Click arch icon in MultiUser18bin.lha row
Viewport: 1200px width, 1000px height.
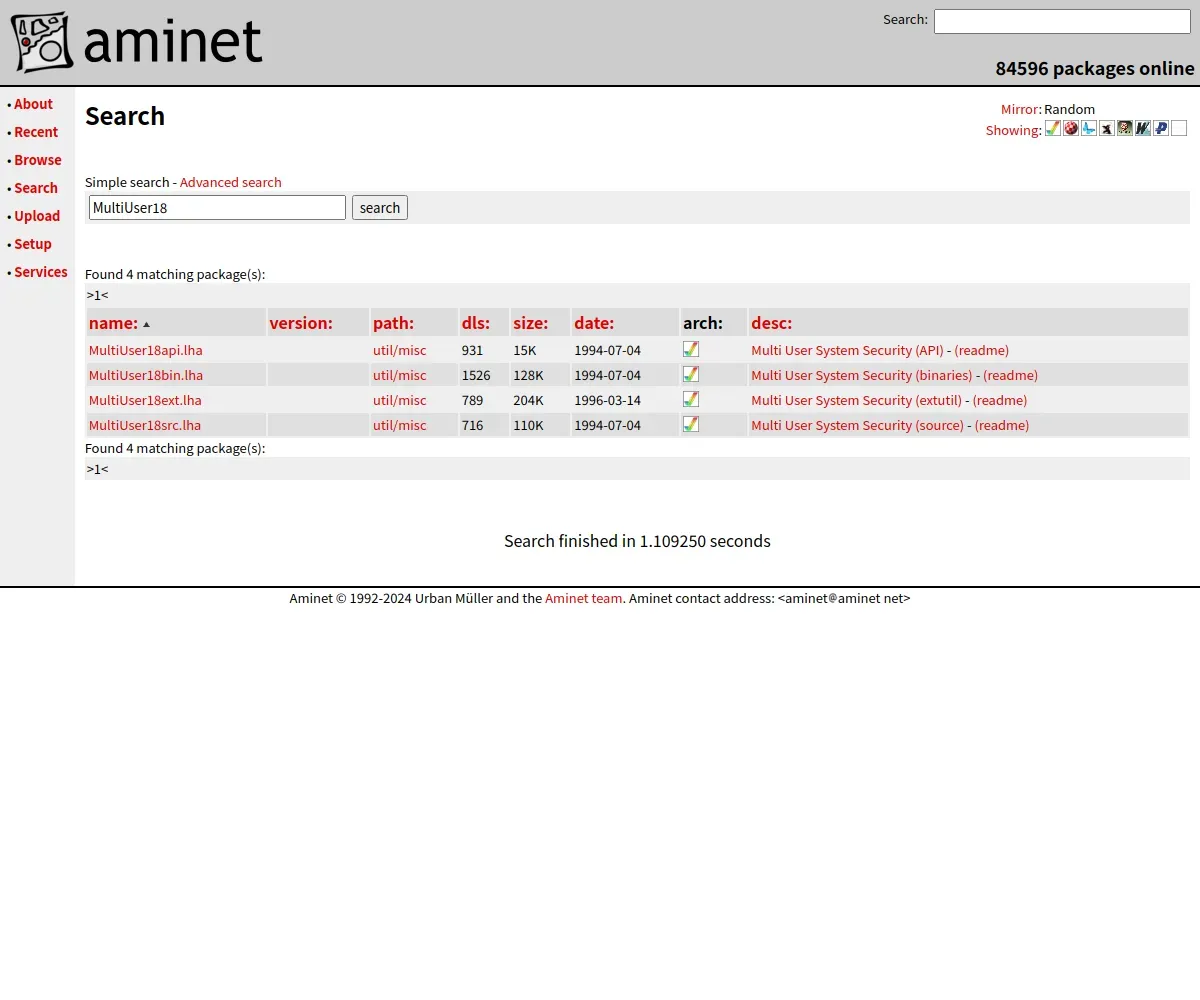[691, 374]
